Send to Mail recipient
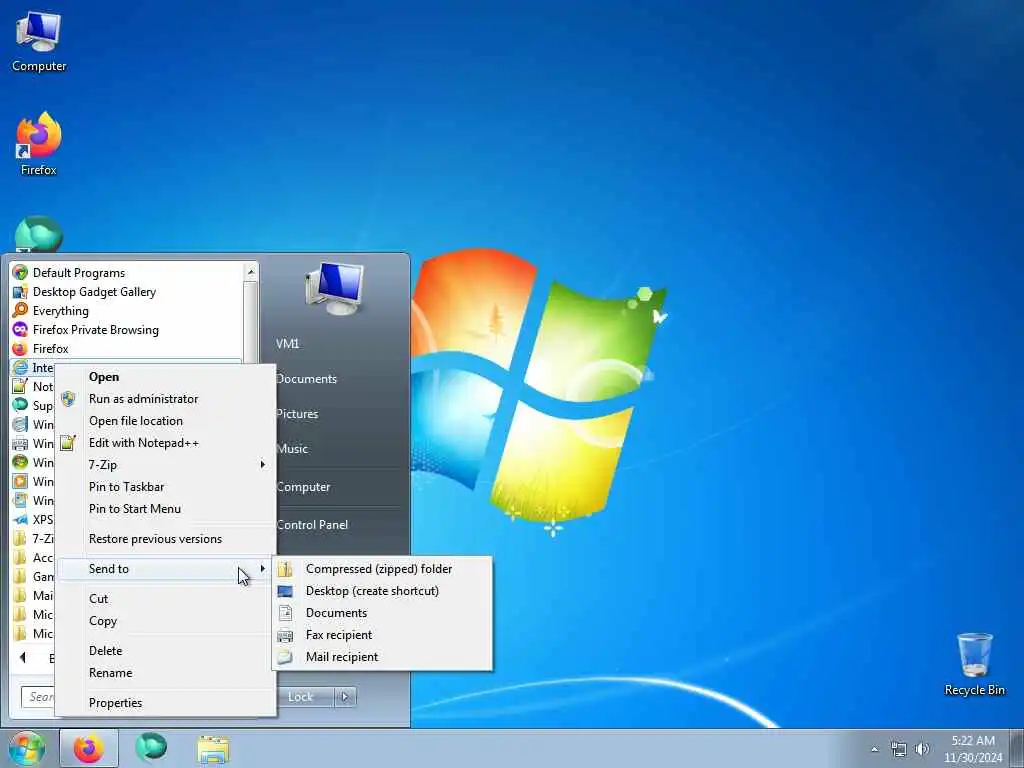This screenshot has width=1024, height=768. (x=382, y=657)
